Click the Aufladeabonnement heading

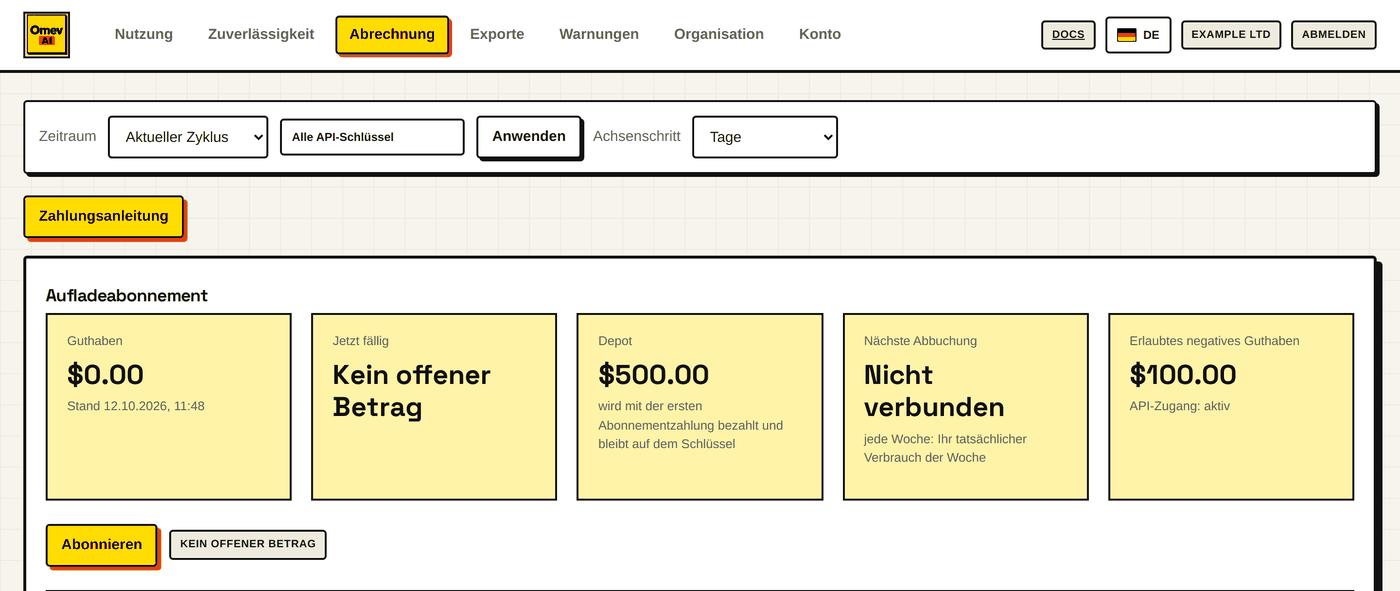tap(127, 295)
